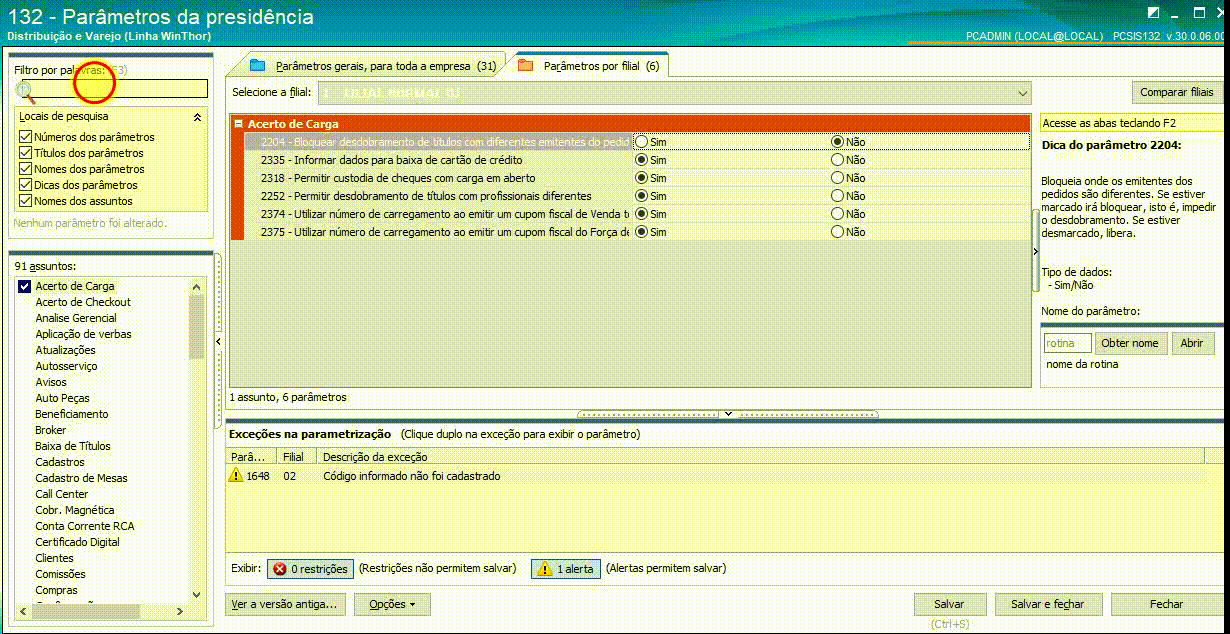This screenshot has height=634, width=1230.
Task: Select Não for parameter 2252
Action: coord(837,196)
